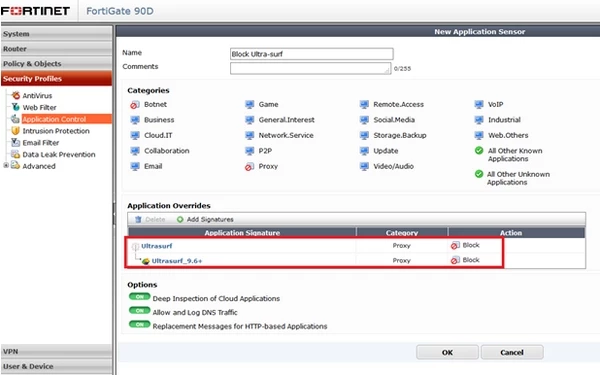600x375 pixels.
Task: Click the P2P category monitor icon
Action: click(x=249, y=151)
